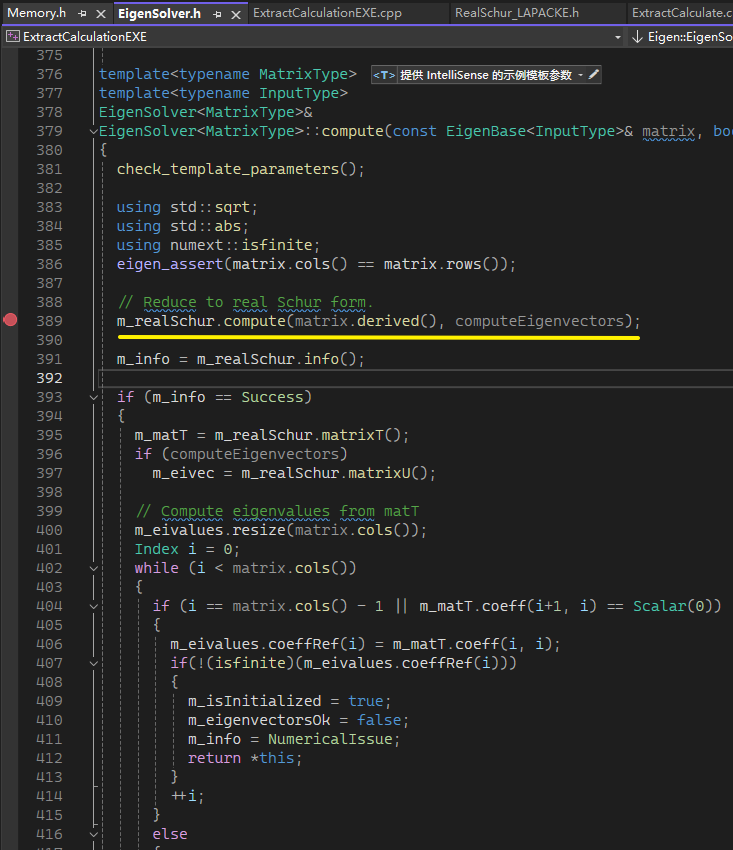
Task: Open the ExtractCalculationEXE.cpp tab
Action: [x=327, y=12]
